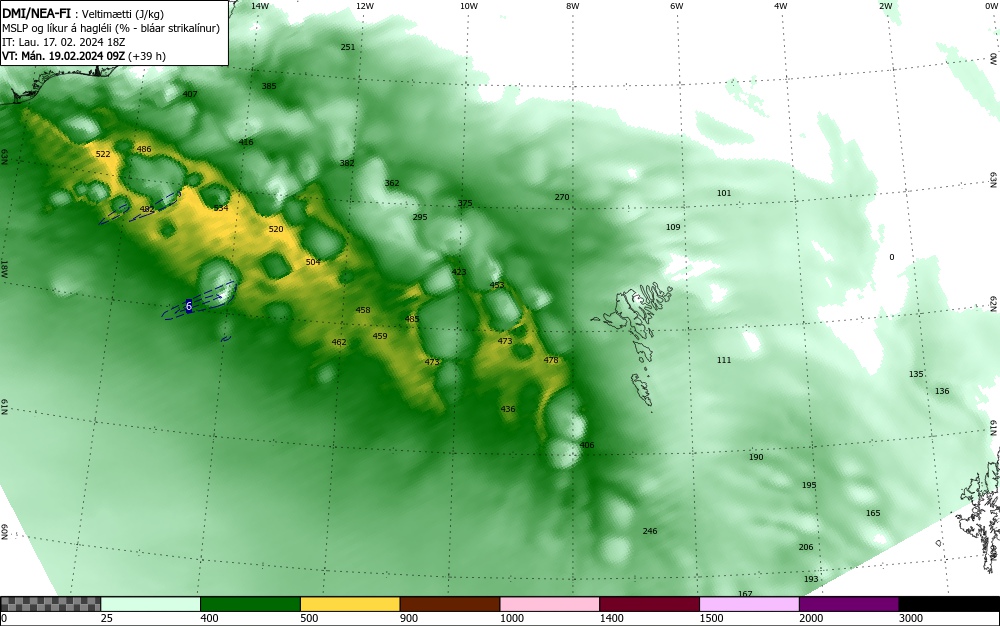The image size is (1000, 626).
Task: Pick the purple 2000–3000 legend swatch
Action: click(849, 604)
